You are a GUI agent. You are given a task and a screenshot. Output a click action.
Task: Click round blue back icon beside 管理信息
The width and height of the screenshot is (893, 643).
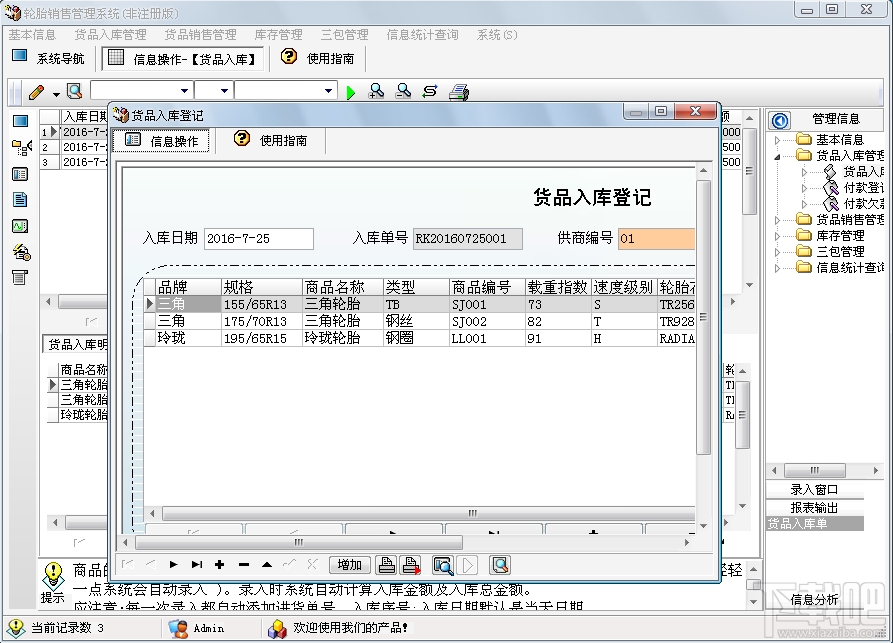[x=780, y=120]
